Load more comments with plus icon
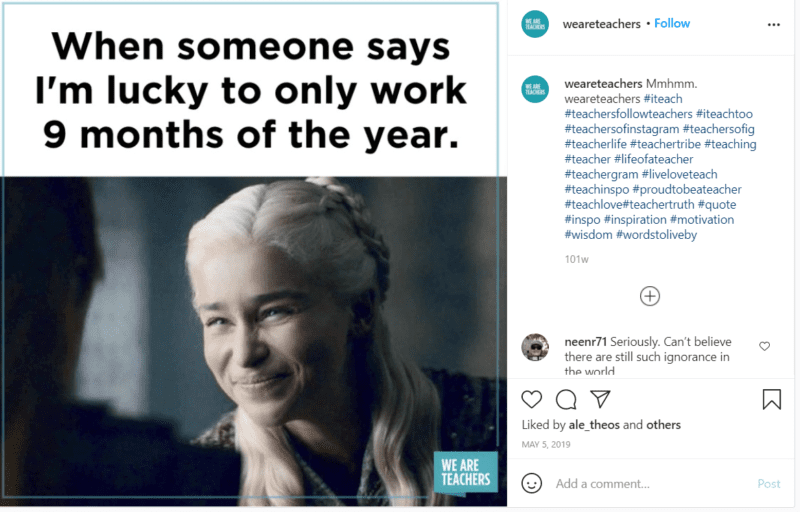Viewport: 800px width, 512px height. [650, 296]
